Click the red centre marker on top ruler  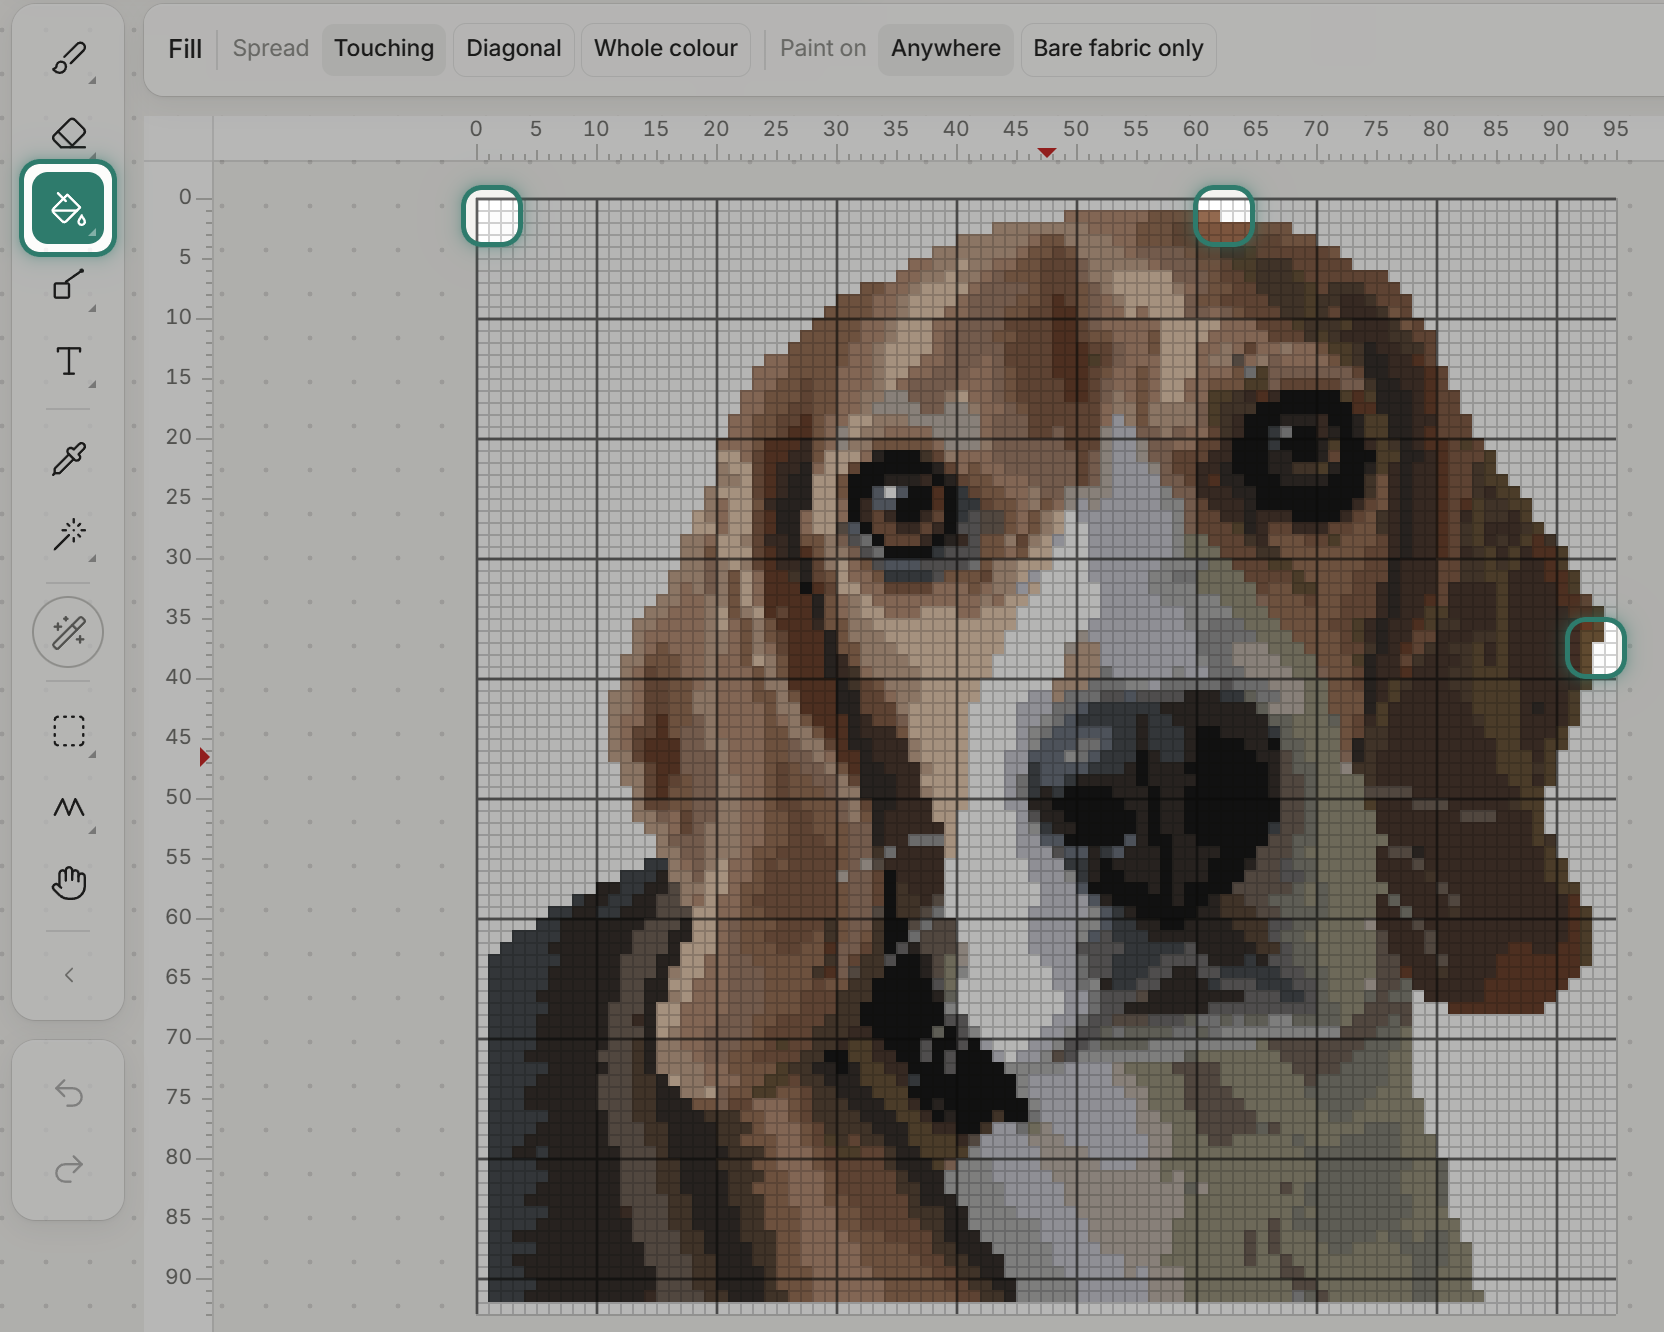point(1046,152)
